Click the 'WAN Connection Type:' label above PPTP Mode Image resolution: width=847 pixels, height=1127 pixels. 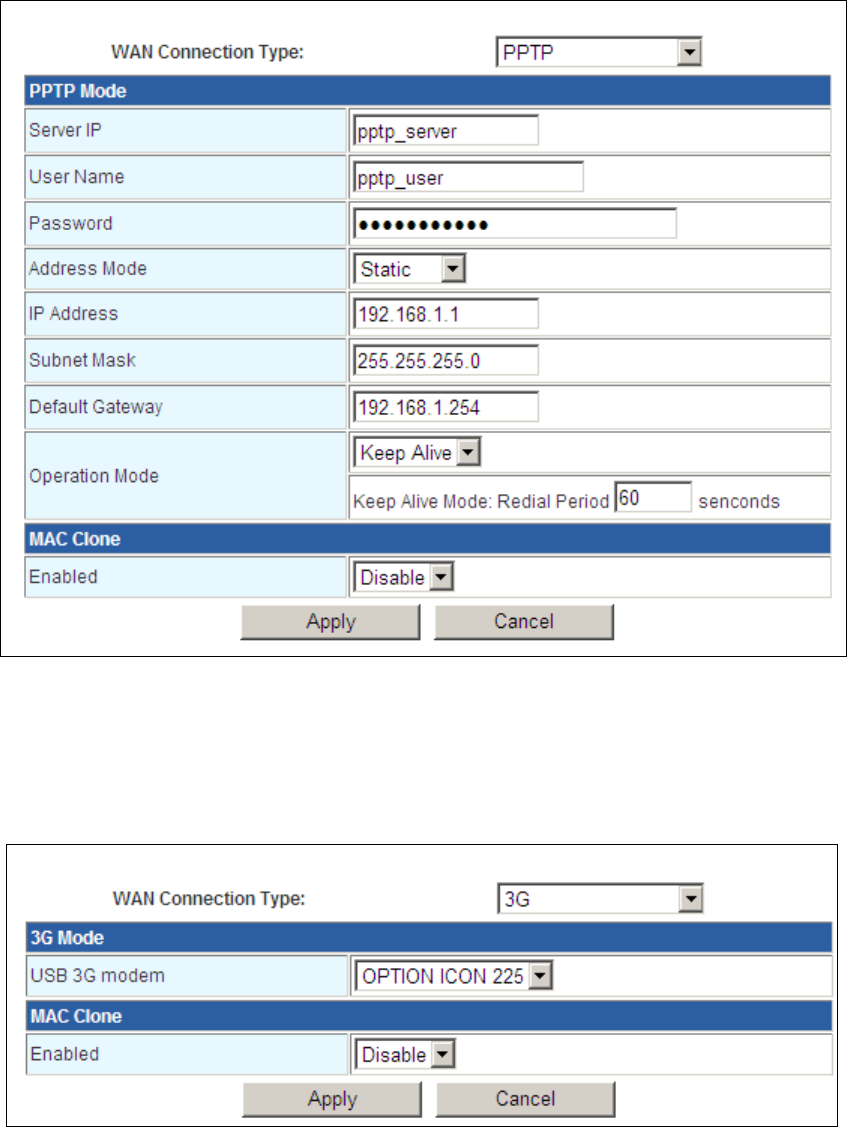(x=208, y=52)
